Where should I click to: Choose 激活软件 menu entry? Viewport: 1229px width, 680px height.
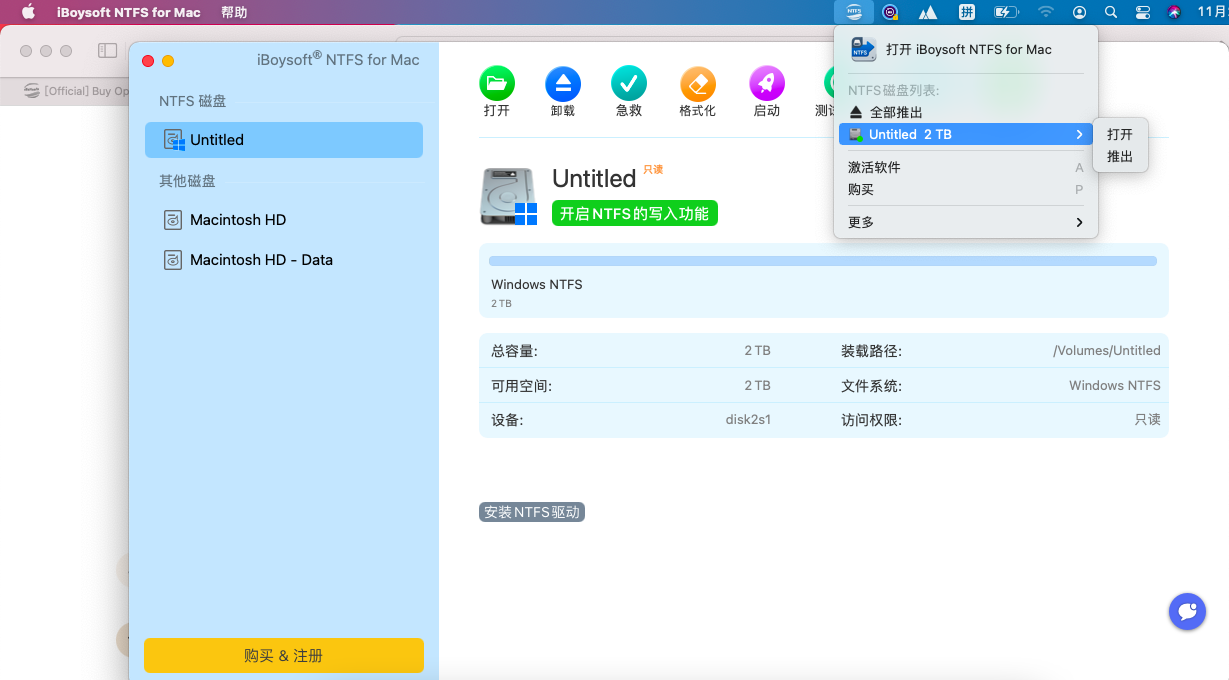[x=966, y=167]
